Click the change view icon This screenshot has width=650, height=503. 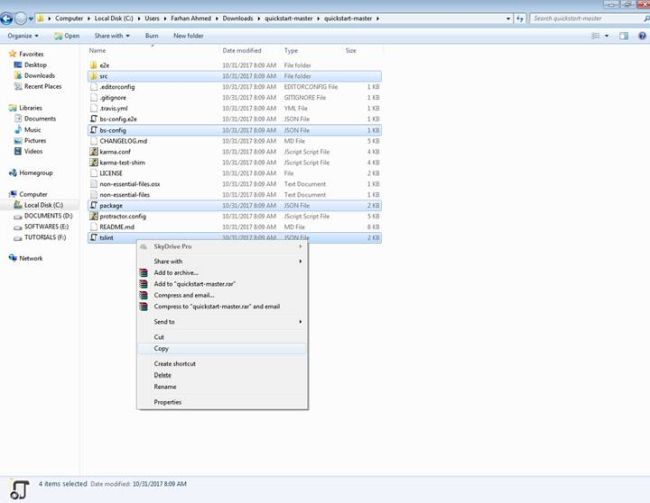(x=596, y=36)
